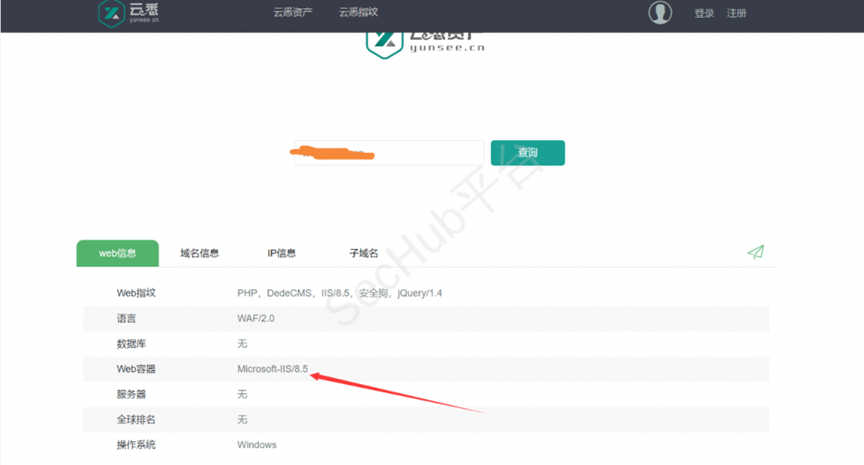
Task: Click the Yunsee logo in the top navigation bar
Action: [x=128, y=14]
